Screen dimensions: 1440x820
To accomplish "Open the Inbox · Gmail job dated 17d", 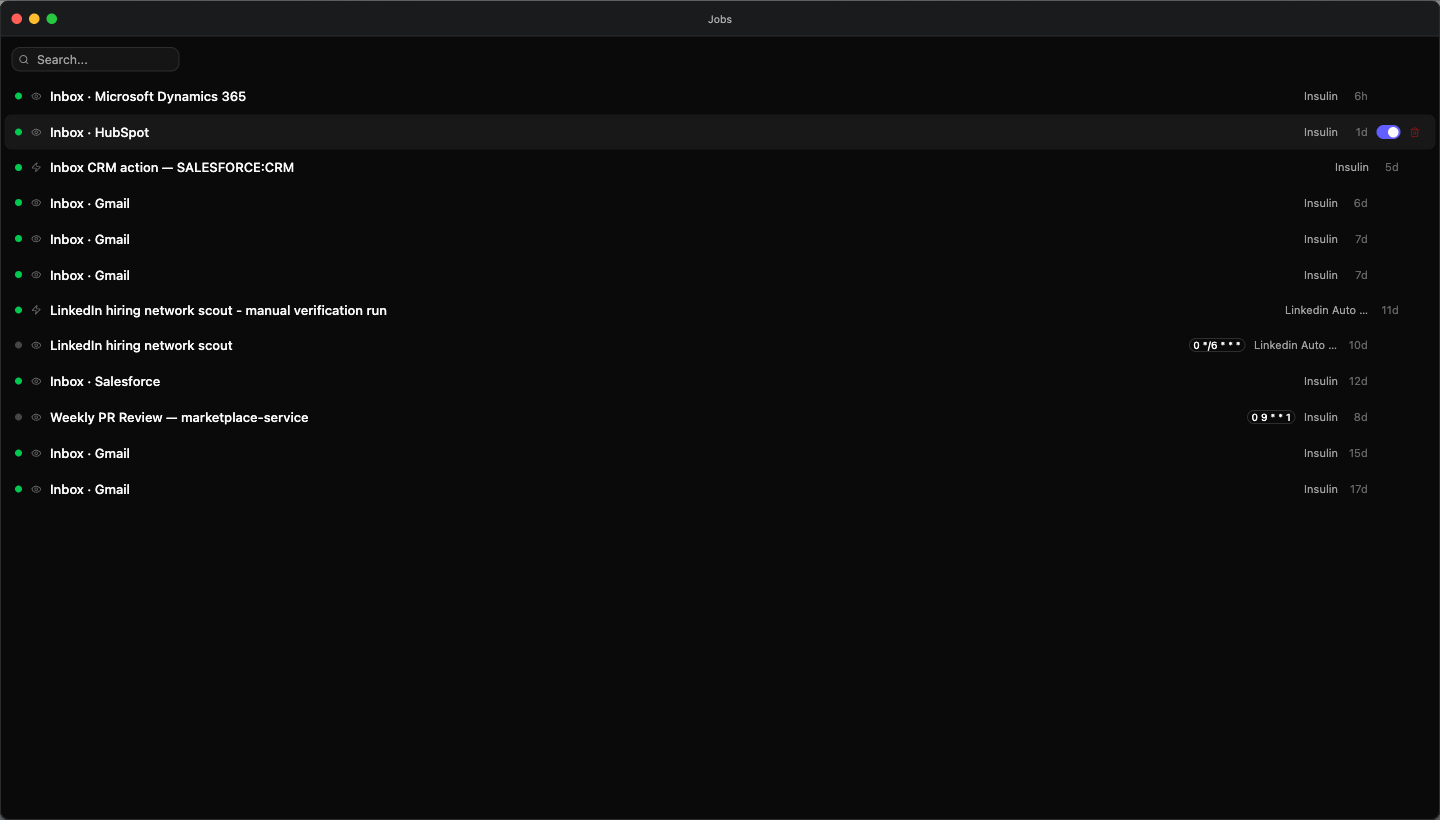I will pos(90,489).
